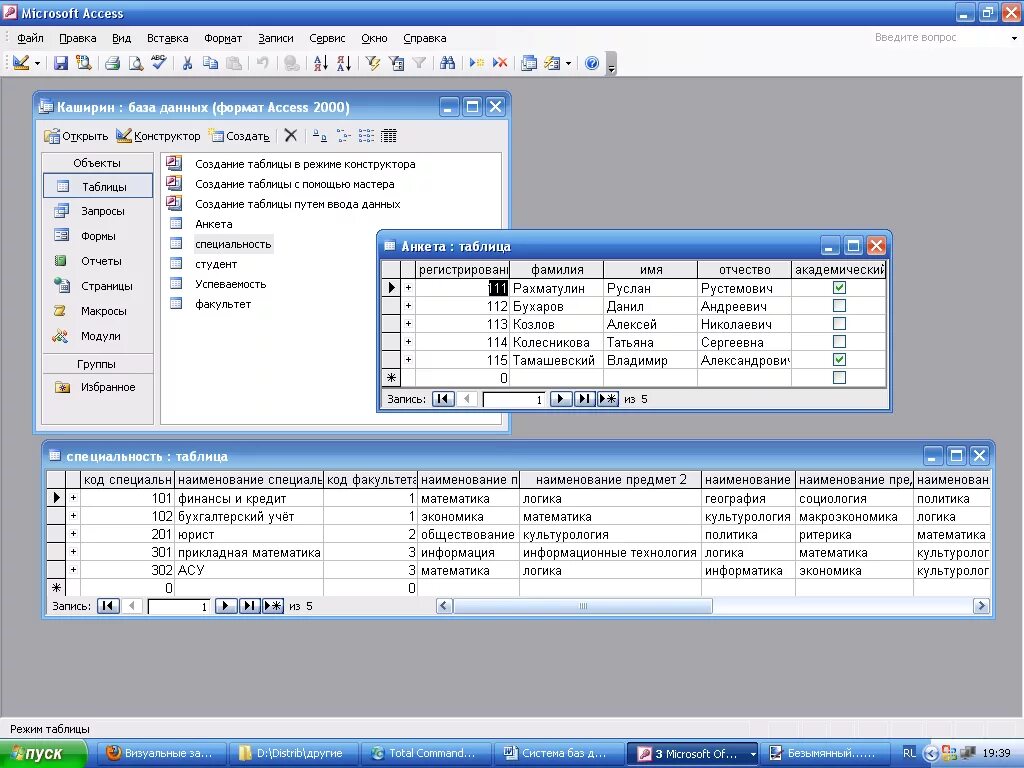Click the Открыть button in the database window
Viewport: 1024px width, 768px height.
[x=76, y=136]
